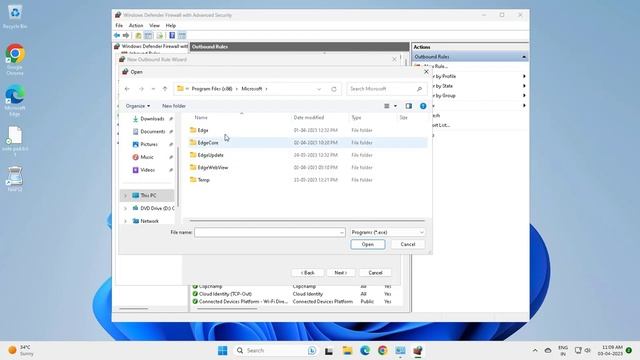
Task: Open Downloads in navigation pane
Action: tap(152, 119)
